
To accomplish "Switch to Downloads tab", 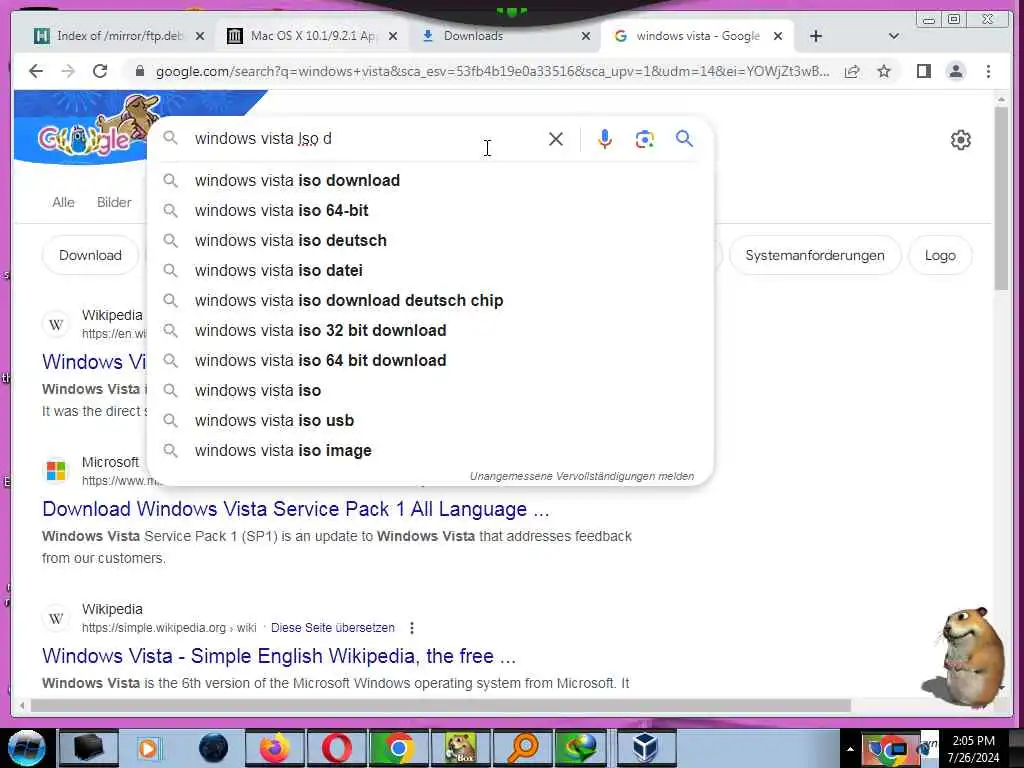I will coord(504,36).
